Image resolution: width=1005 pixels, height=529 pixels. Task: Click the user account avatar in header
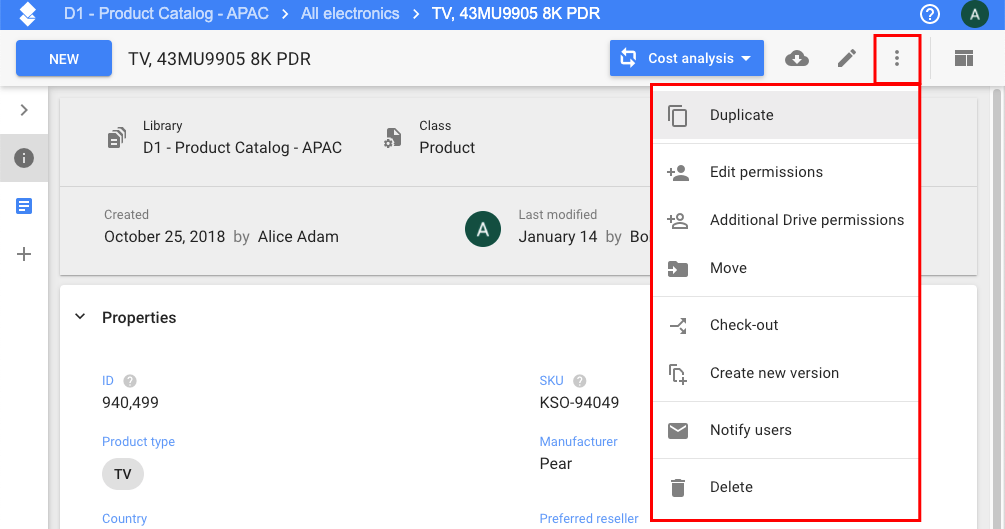(x=973, y=14)
